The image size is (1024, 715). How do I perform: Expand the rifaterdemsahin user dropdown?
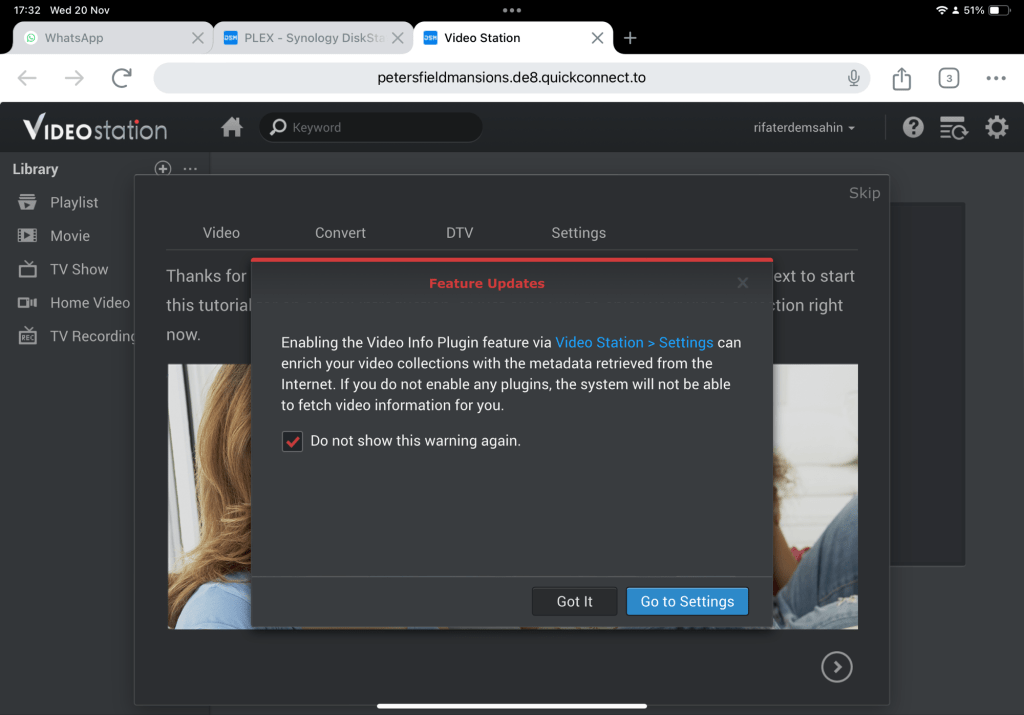click(804, 127)
